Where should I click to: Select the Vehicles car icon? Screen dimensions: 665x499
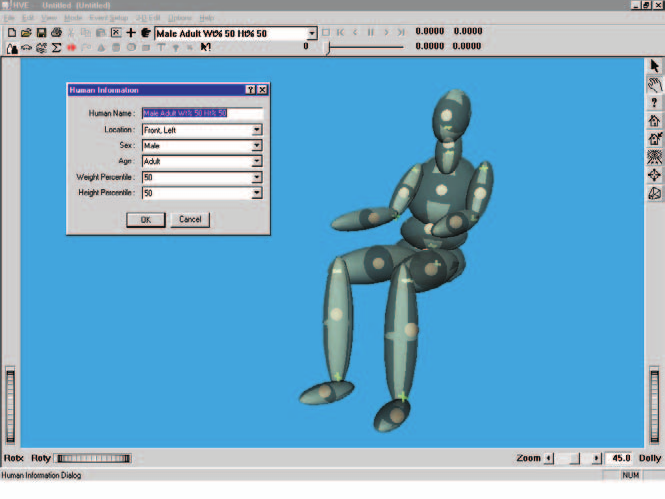click(x=27, y=48)
